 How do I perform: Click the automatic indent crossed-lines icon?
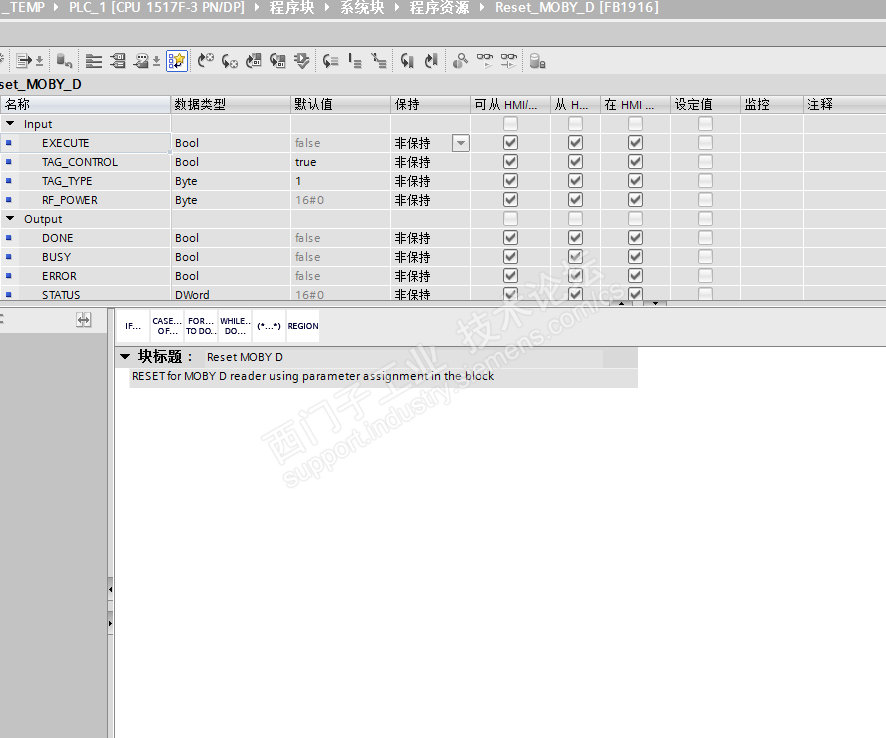379,60
